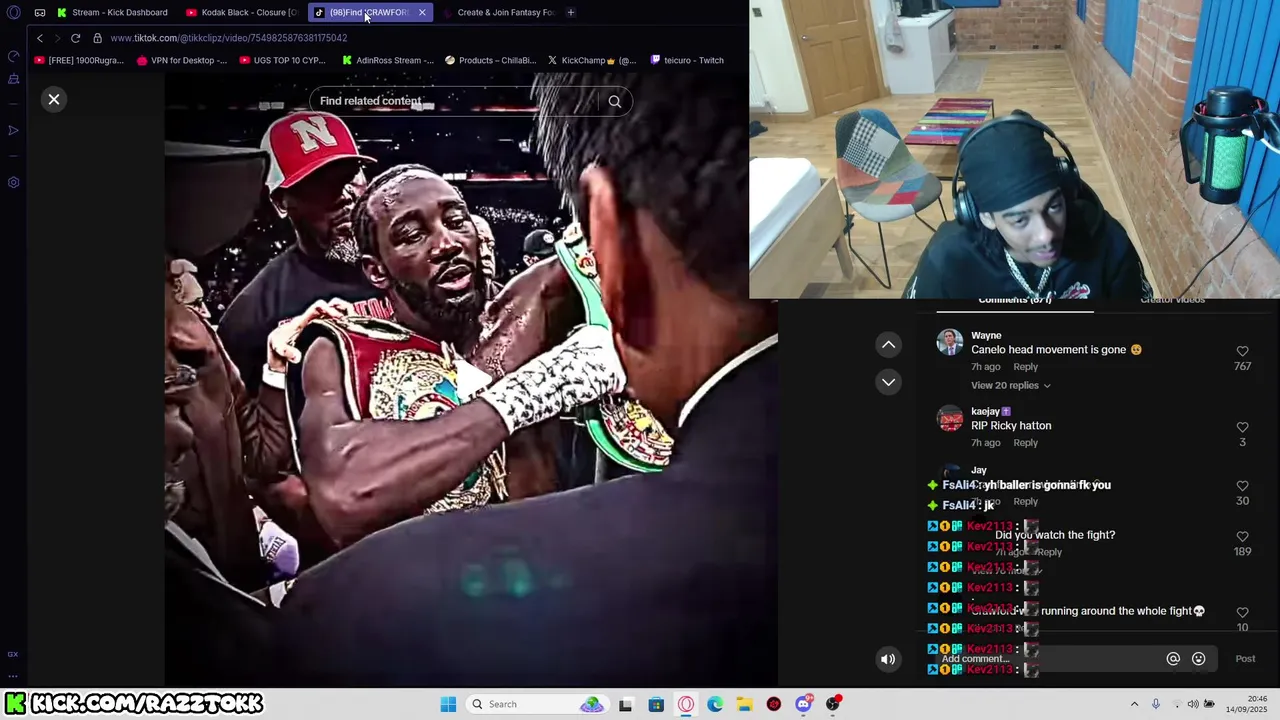1280x720 pixels.
Task: Click the microphone tray icon
Action: (x=1155, y=704)
